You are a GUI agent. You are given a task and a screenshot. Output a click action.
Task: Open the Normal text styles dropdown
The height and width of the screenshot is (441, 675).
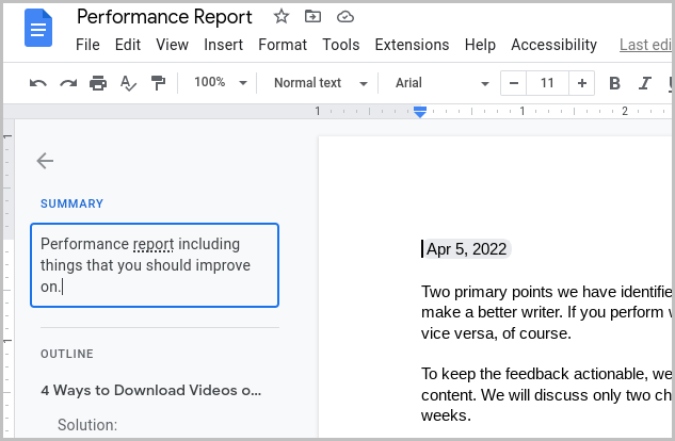pos(321,83)
